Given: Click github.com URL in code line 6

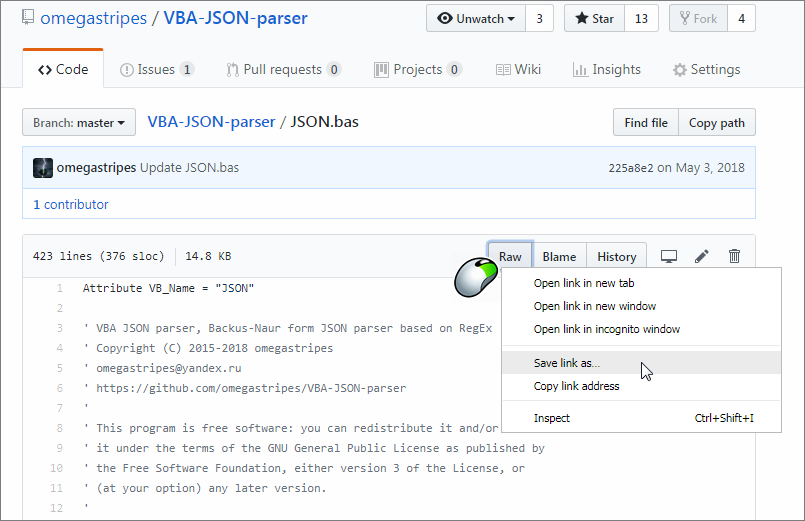Looking at the screenshot, I should pos(251,388).
